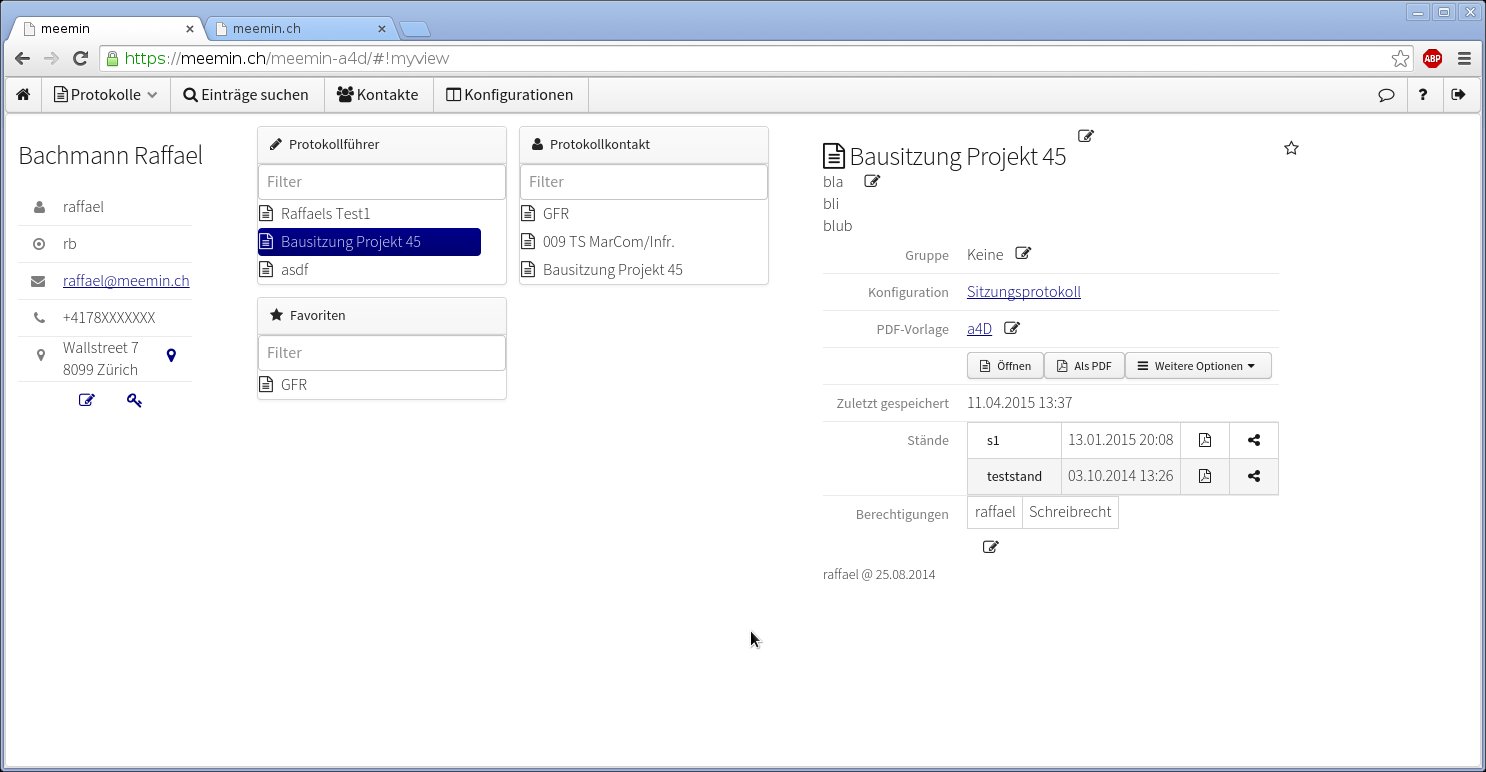Click the teststand stand name
Image resolution: width=1486 pixels, height=772 pixels.
[x=1014, y=476]
